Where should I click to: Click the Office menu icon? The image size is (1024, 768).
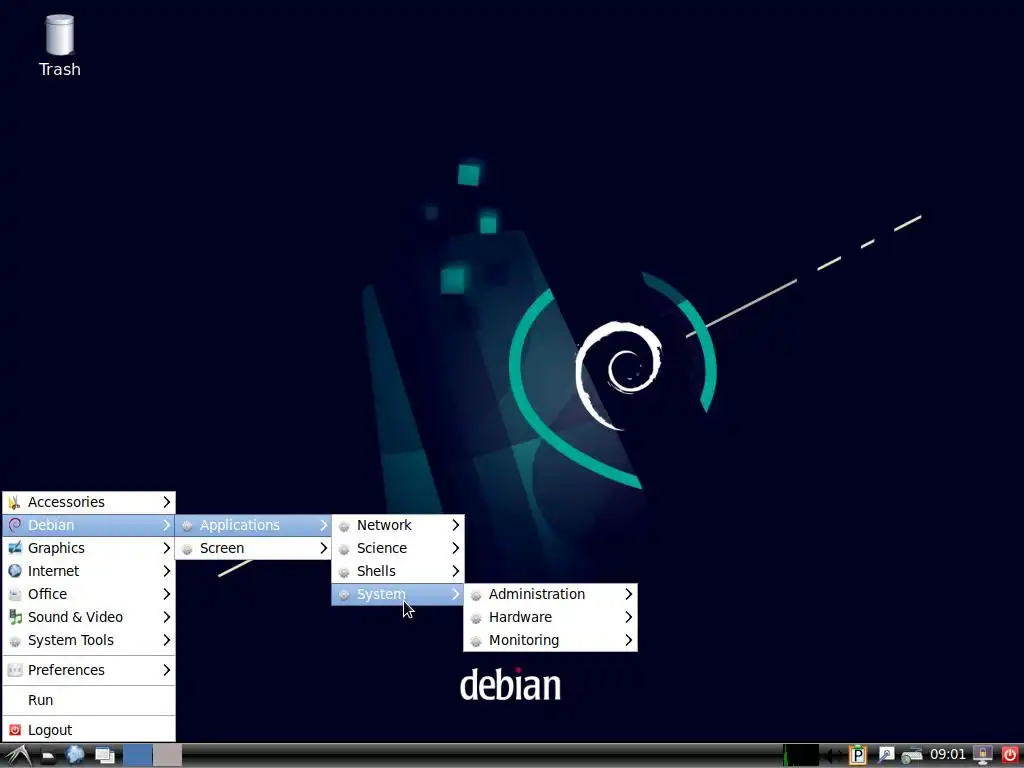click(14, 594)
